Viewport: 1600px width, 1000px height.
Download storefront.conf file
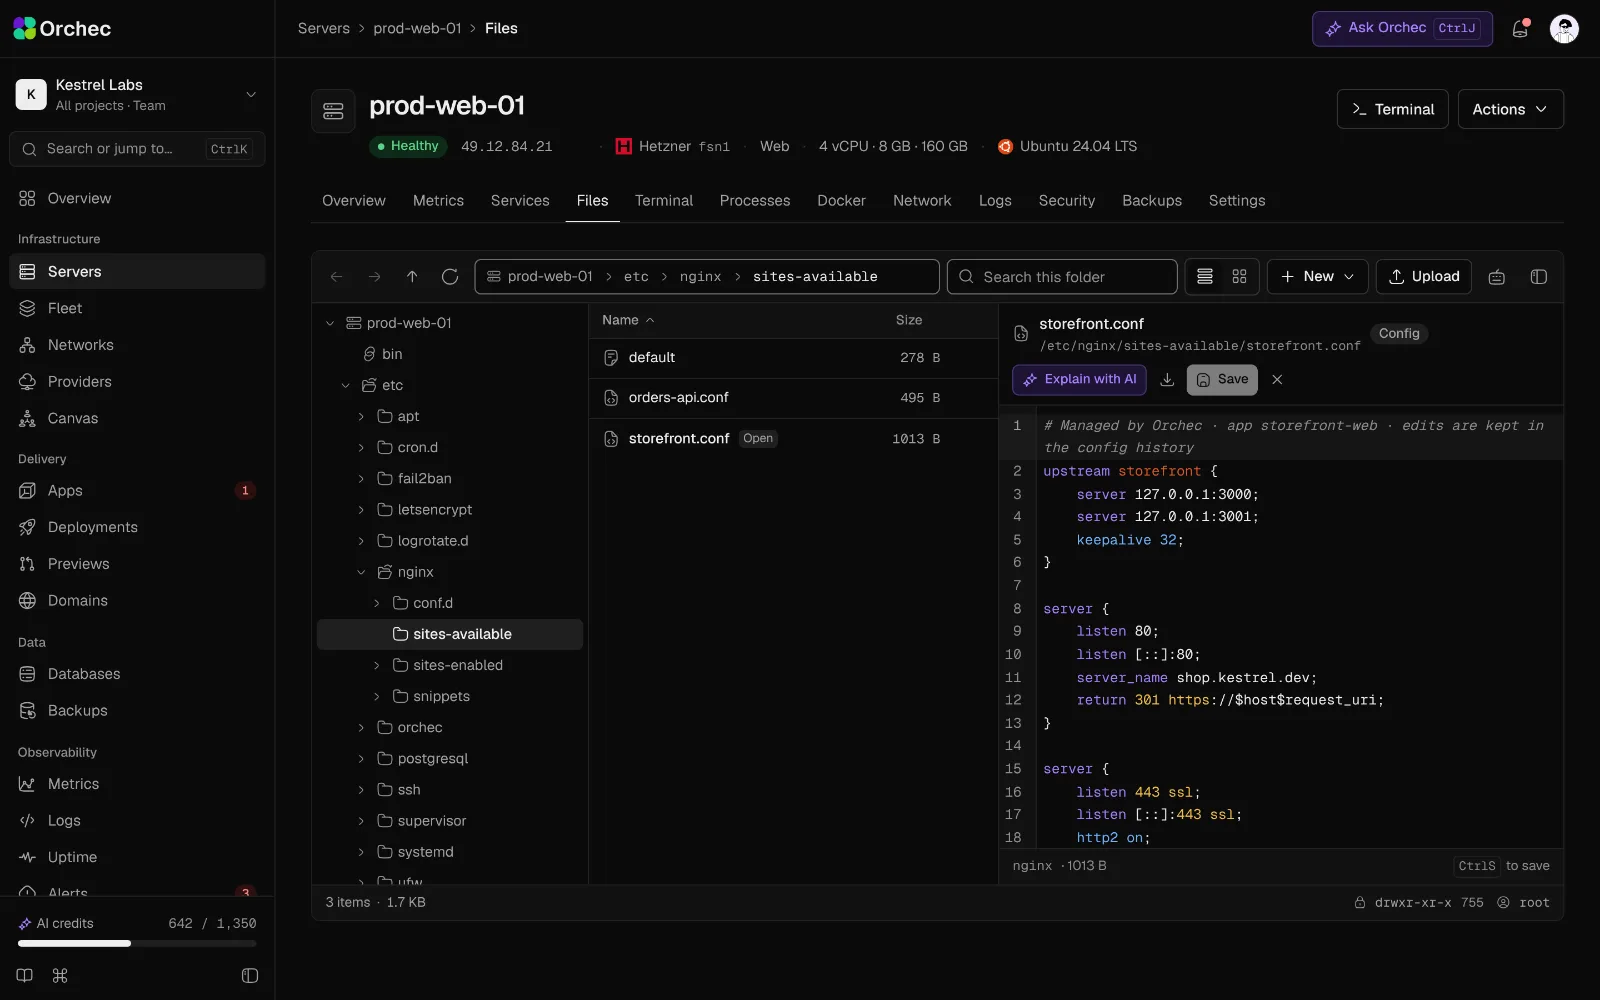(x=1167, y=380)
